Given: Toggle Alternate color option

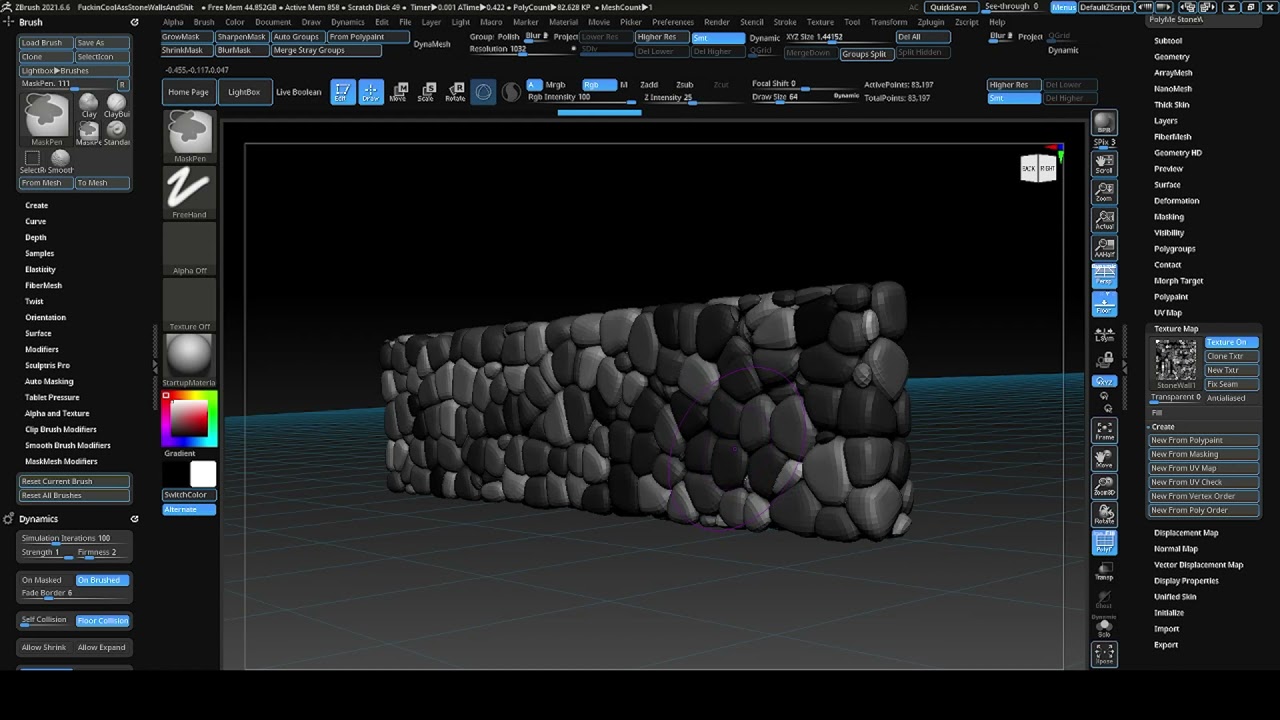Looking at the screenshot, I should click(x=189, y=510).
